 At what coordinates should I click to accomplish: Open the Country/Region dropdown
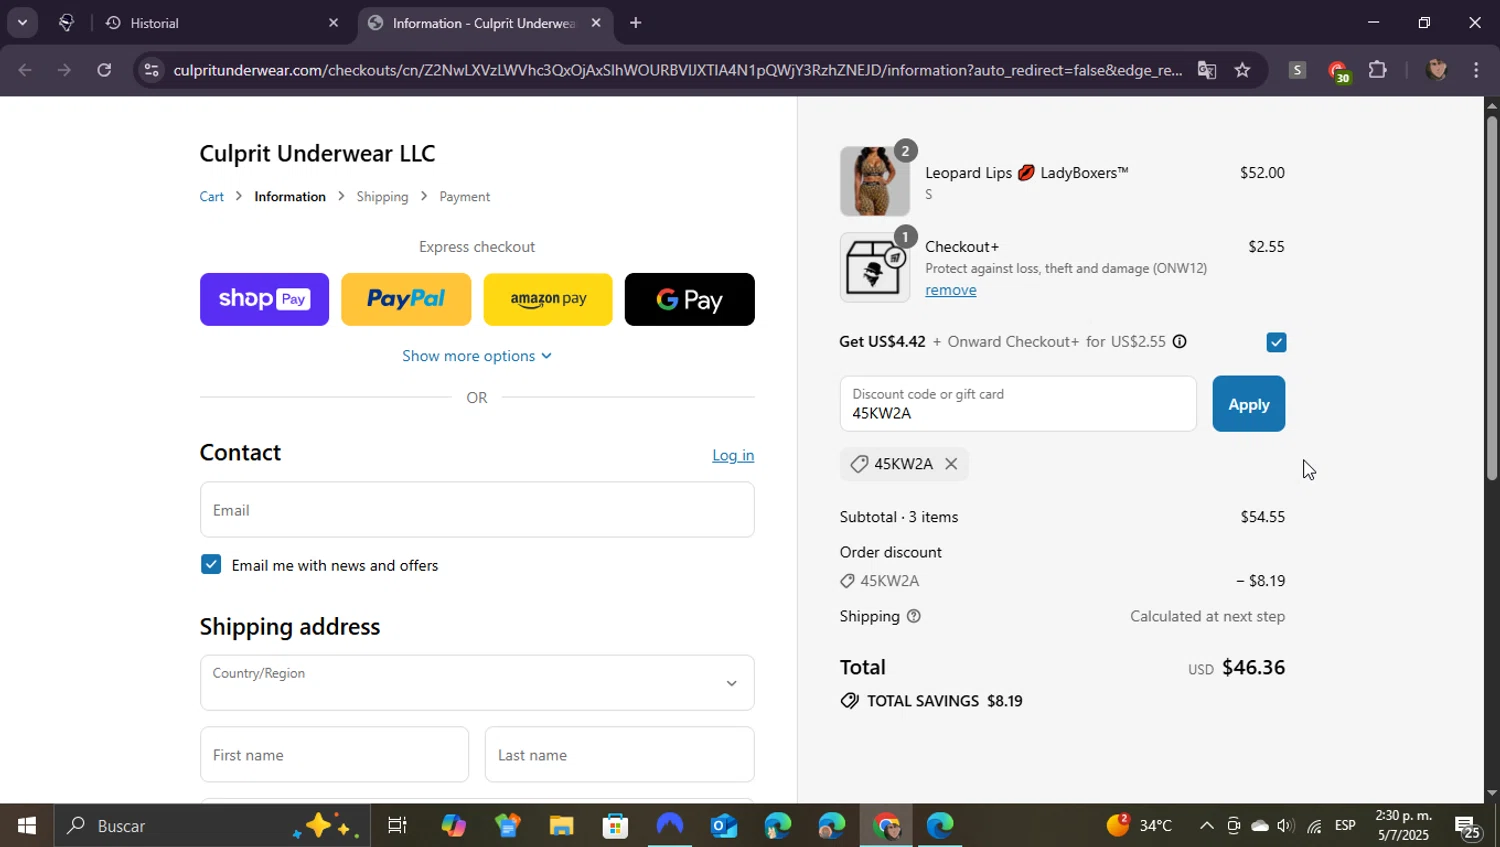(x=477, y=683)
